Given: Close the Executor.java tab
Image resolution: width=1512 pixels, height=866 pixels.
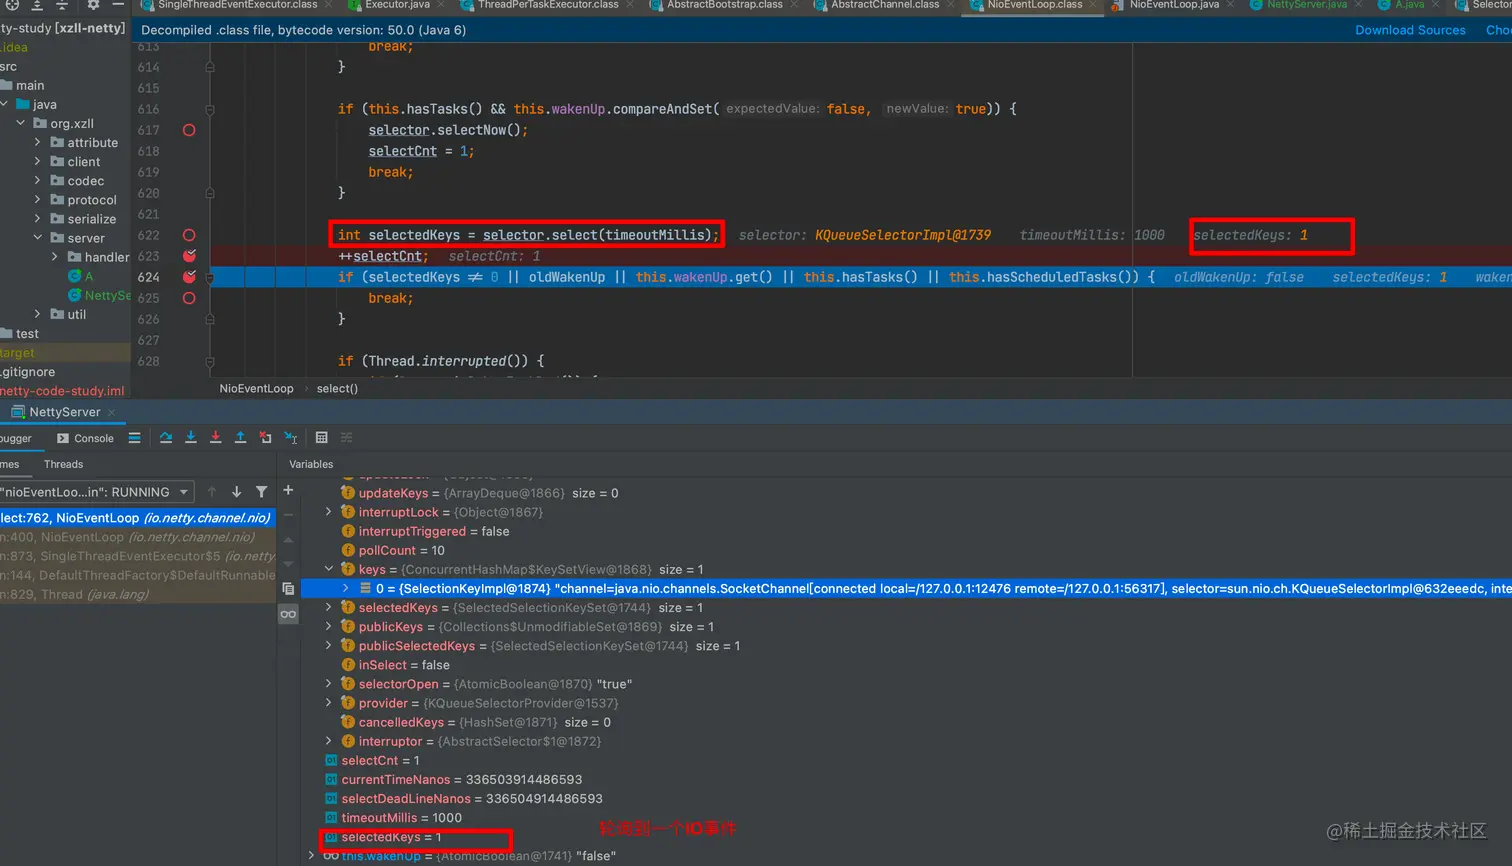Looking at the screenshot, I should [x=440, y=5].
